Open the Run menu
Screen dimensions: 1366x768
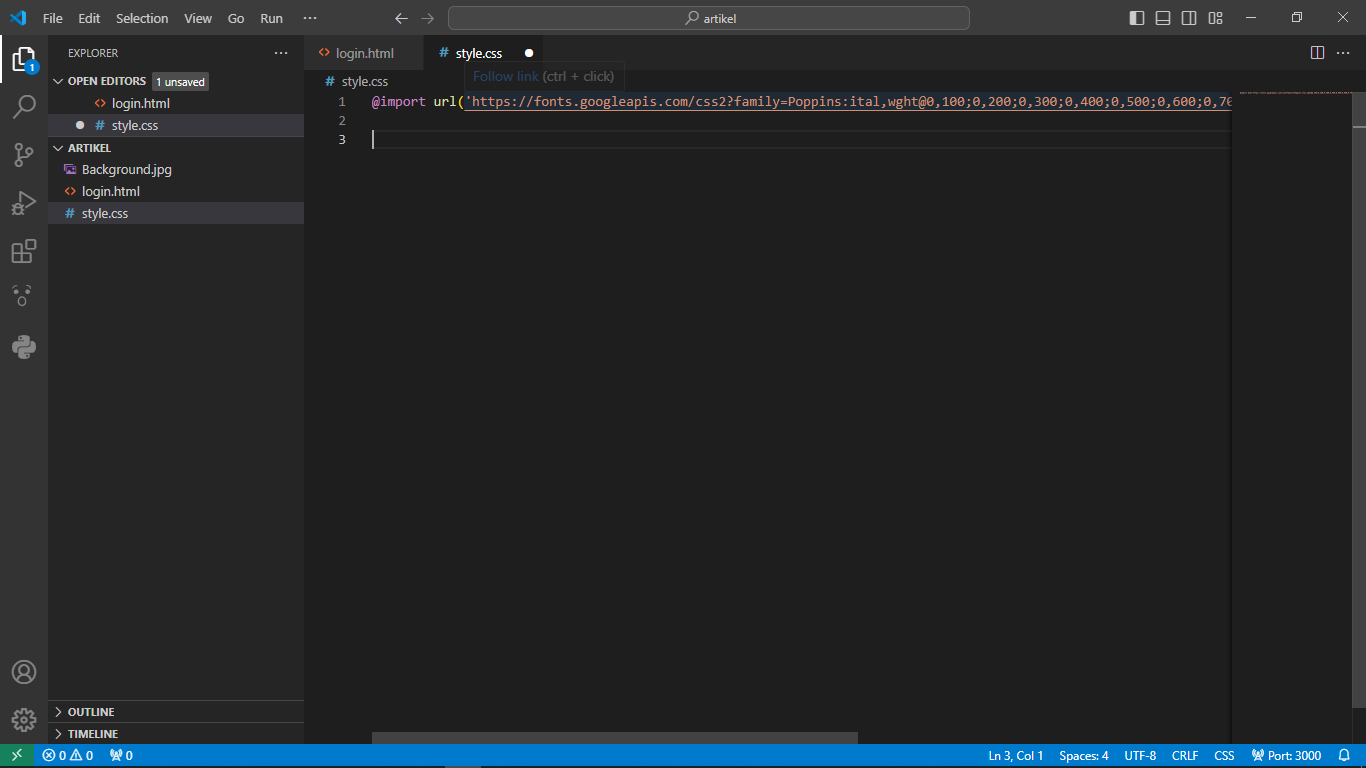point(271,18)
